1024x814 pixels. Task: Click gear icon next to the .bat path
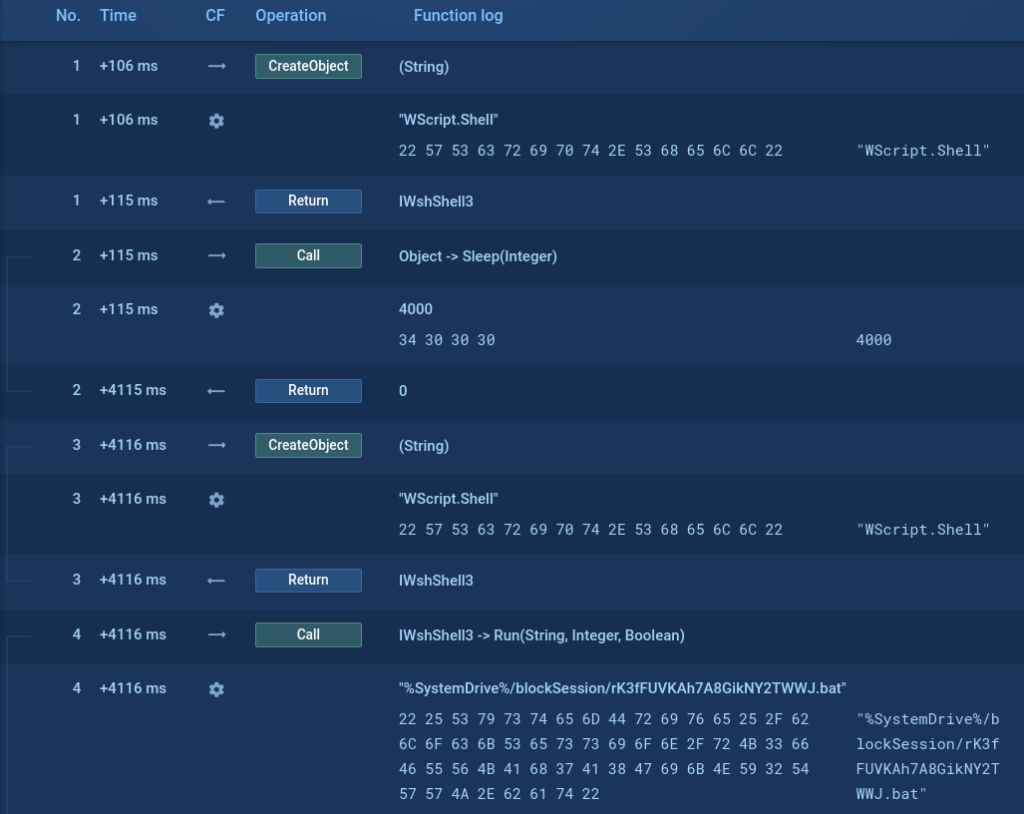point(216,689)
